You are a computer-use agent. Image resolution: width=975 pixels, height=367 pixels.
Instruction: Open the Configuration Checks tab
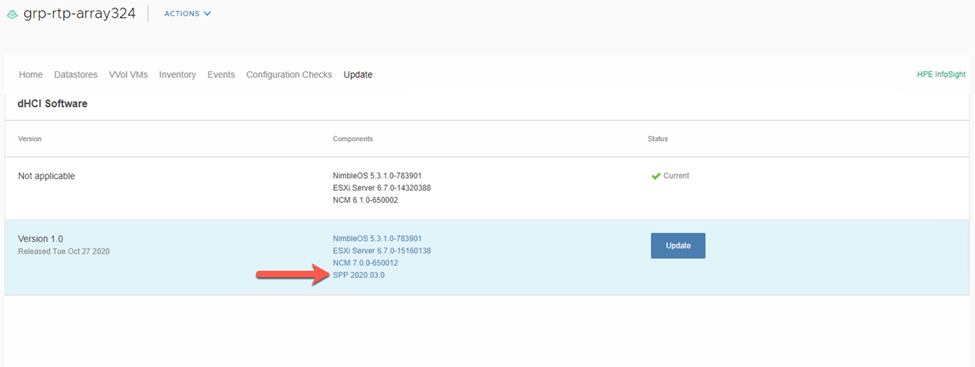point(289,75)
